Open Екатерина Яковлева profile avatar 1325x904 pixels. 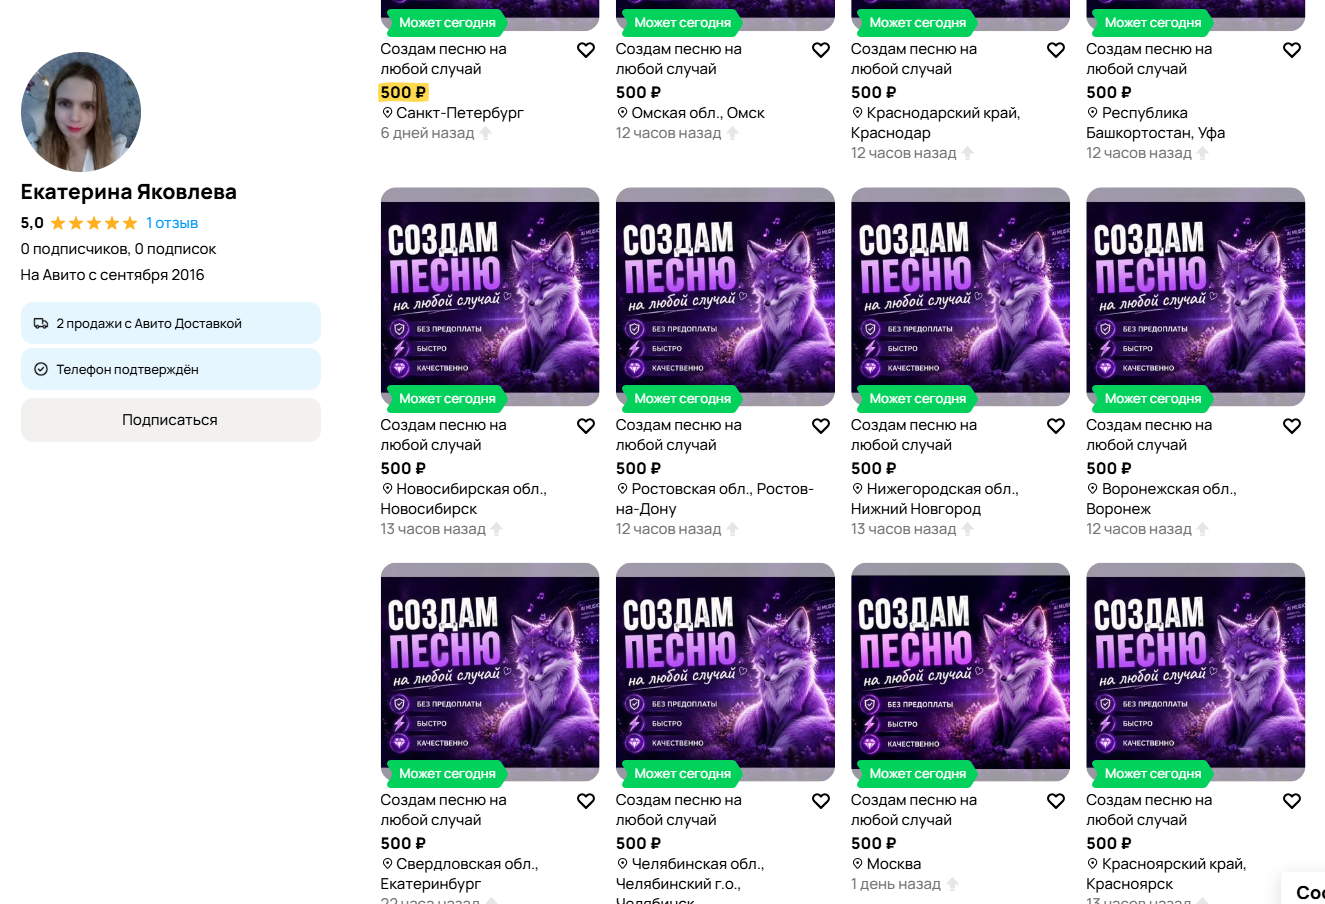coord(81,112)
